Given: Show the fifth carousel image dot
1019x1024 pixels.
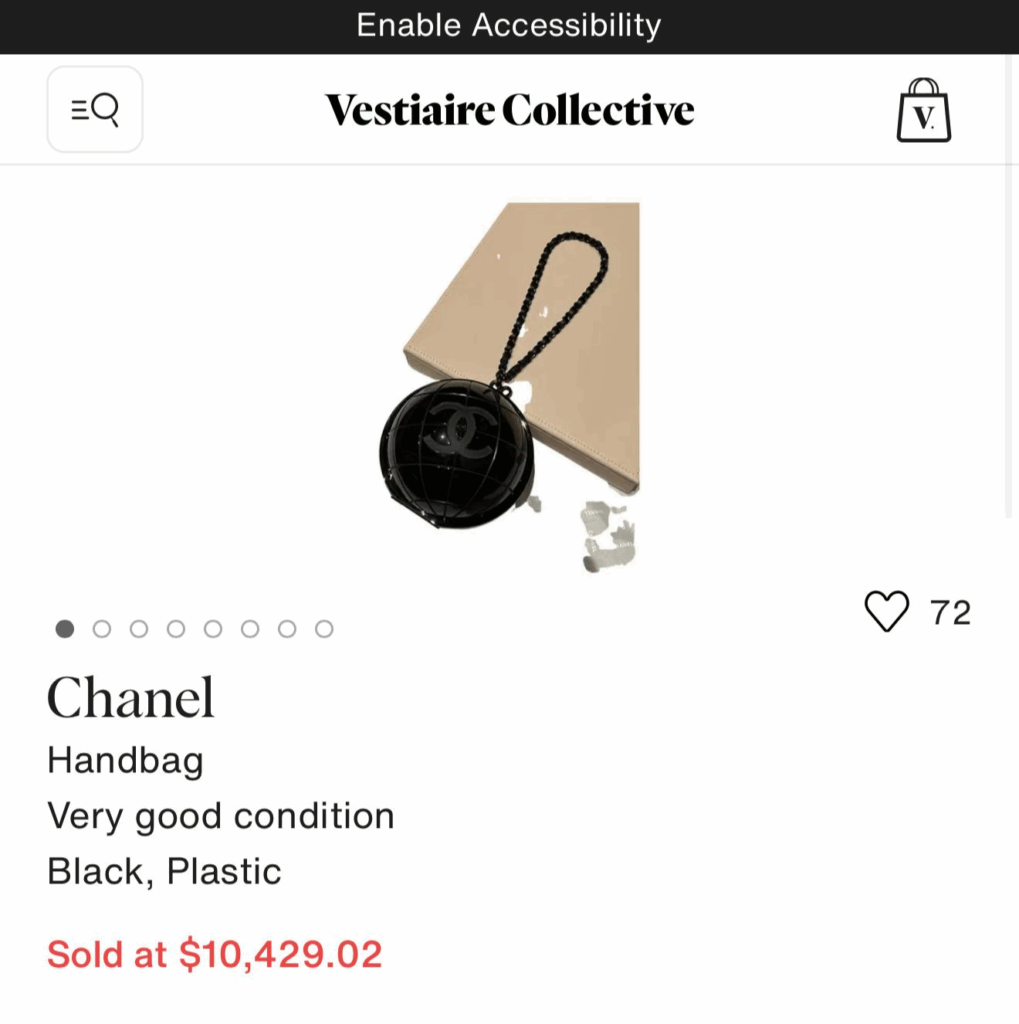Looking at the screenshot, I should pyautogui.click(x=213, y=629).
